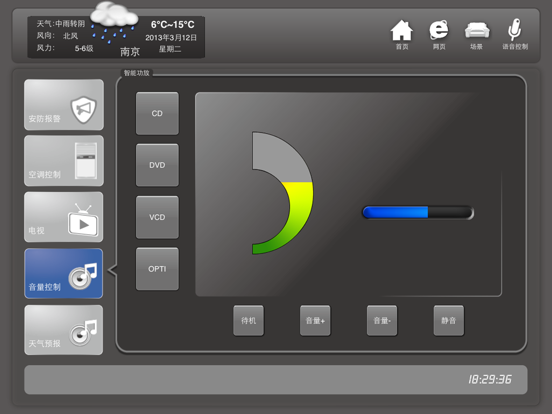Open the 天气预报 weather forecast tile

[x=64, y=330]
